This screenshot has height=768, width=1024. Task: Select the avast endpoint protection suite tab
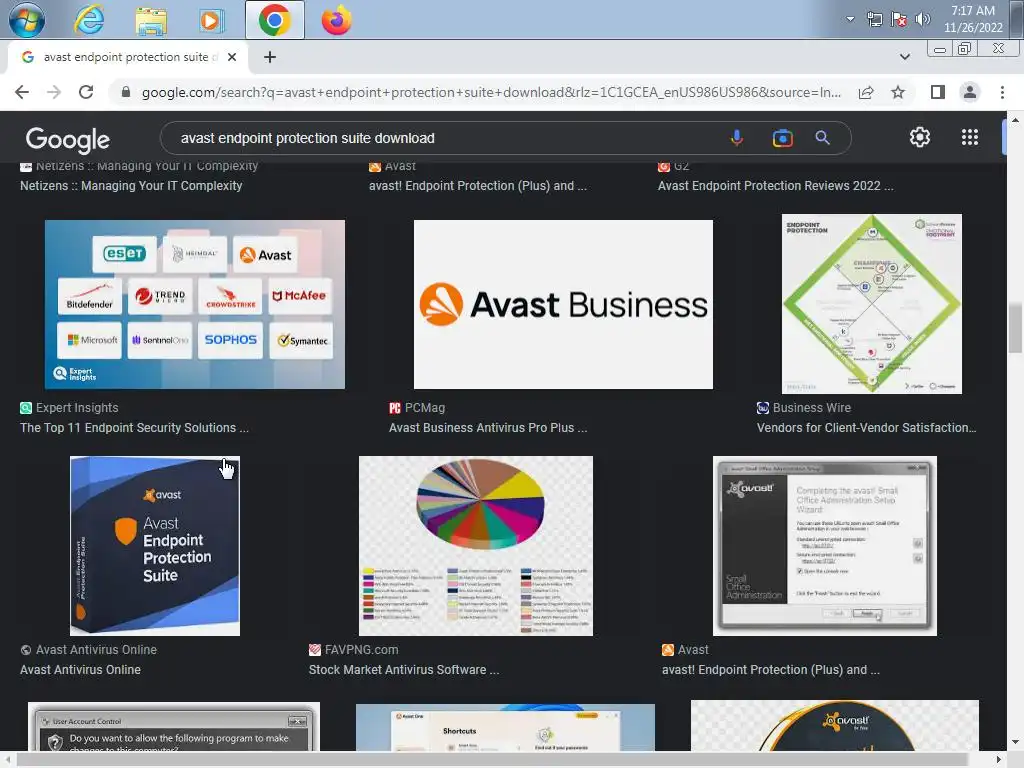[x=128, y=57]
